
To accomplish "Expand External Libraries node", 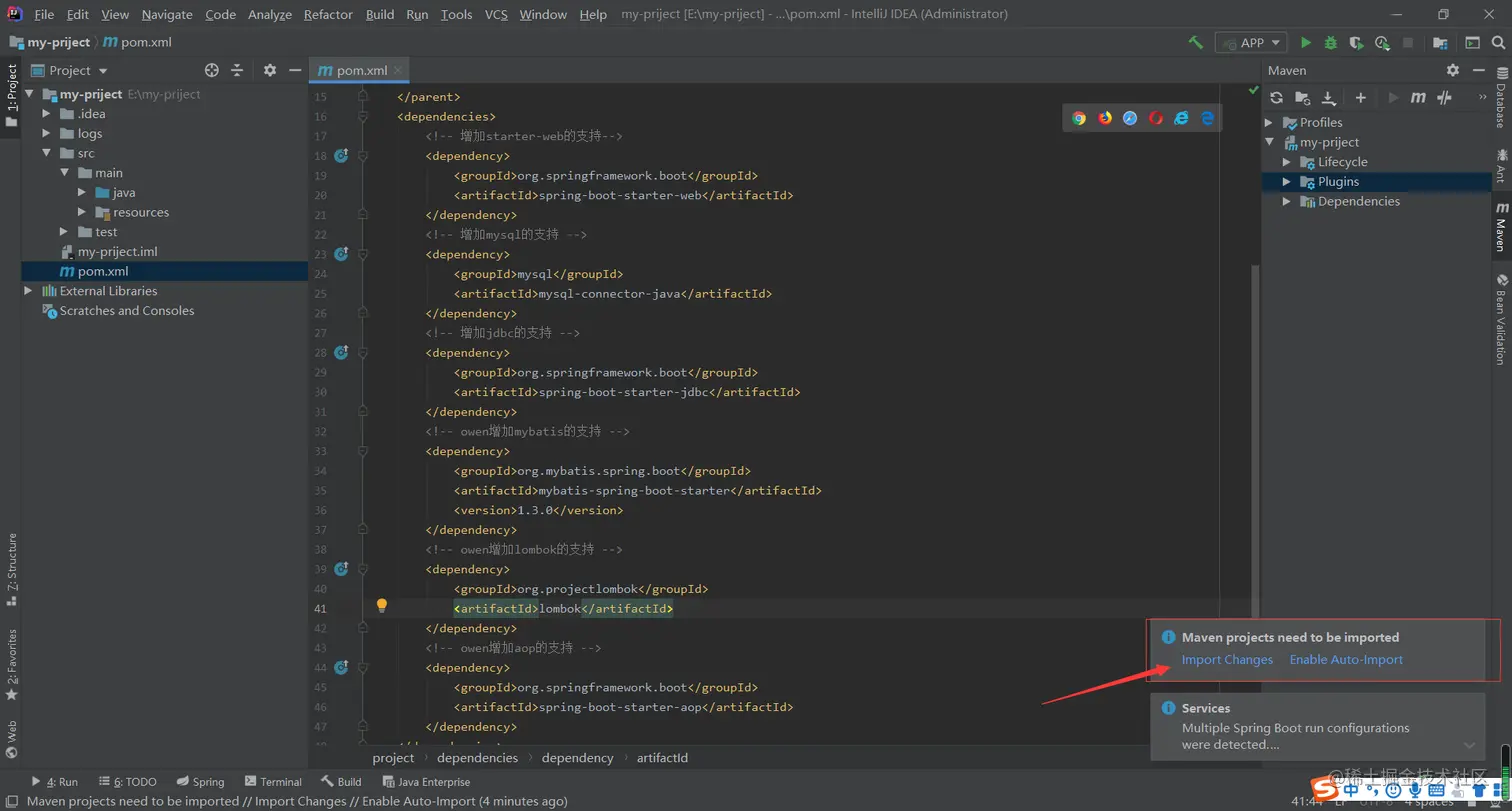I will 28,291.
